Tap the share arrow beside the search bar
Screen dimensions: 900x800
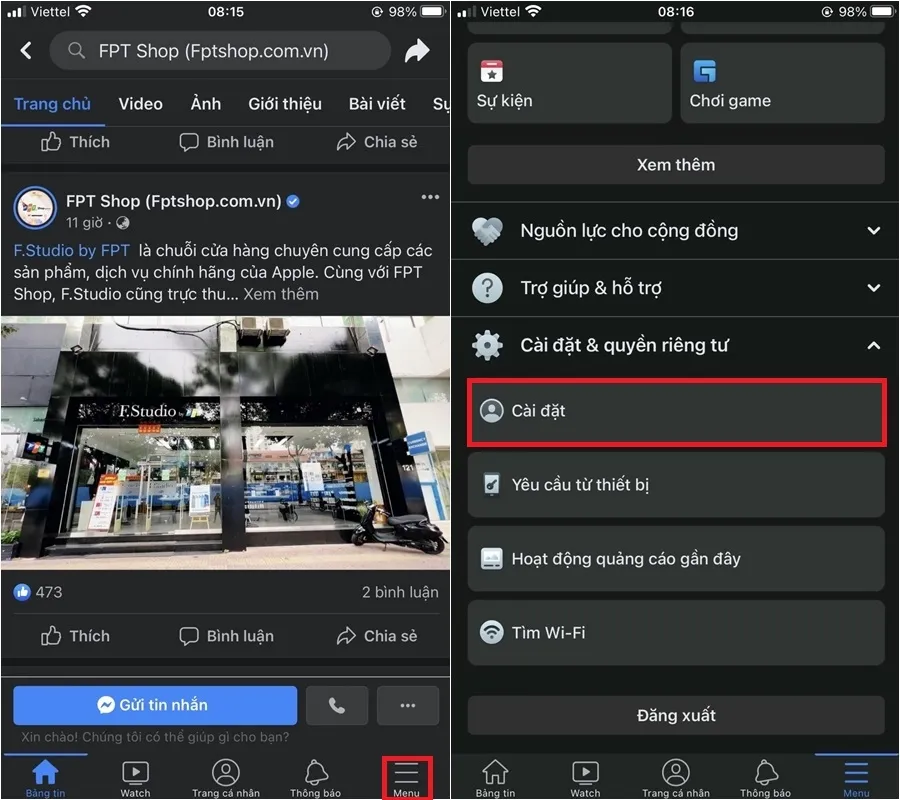[x=418, y=50]
